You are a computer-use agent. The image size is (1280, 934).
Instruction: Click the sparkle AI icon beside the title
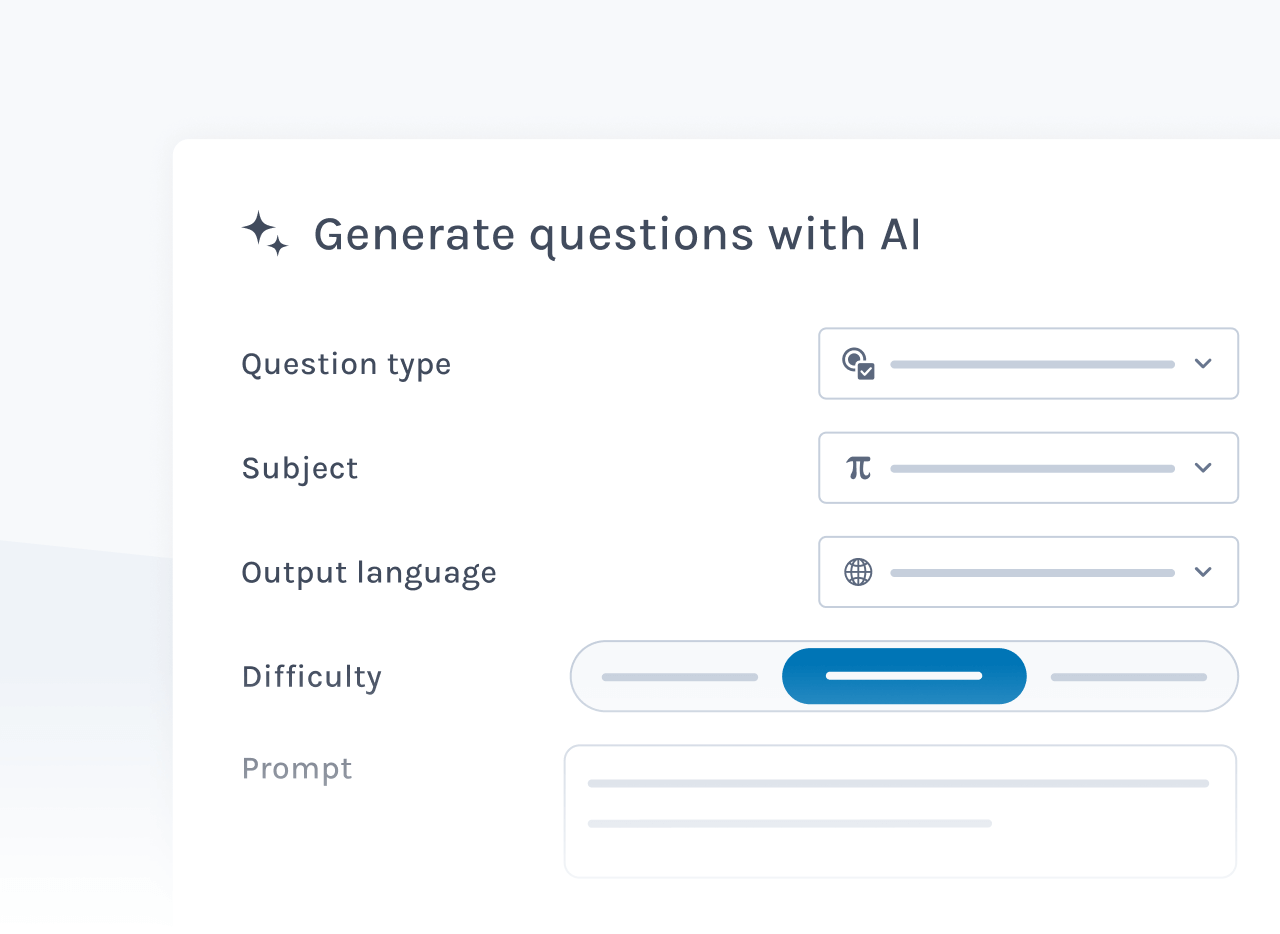tap(265, 234)
